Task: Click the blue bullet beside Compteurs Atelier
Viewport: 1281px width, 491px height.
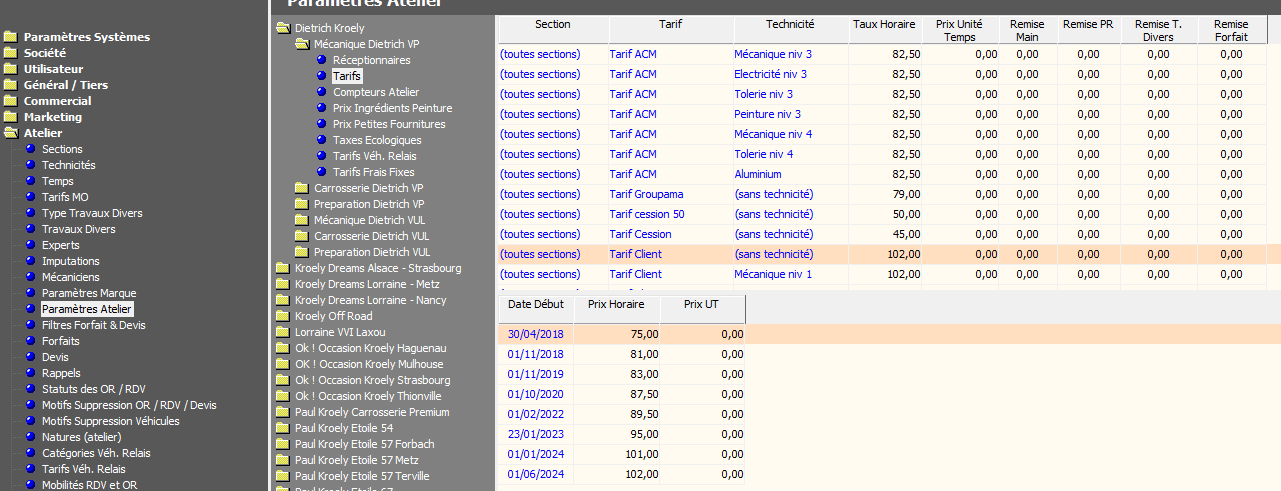Action: [321, 92]
